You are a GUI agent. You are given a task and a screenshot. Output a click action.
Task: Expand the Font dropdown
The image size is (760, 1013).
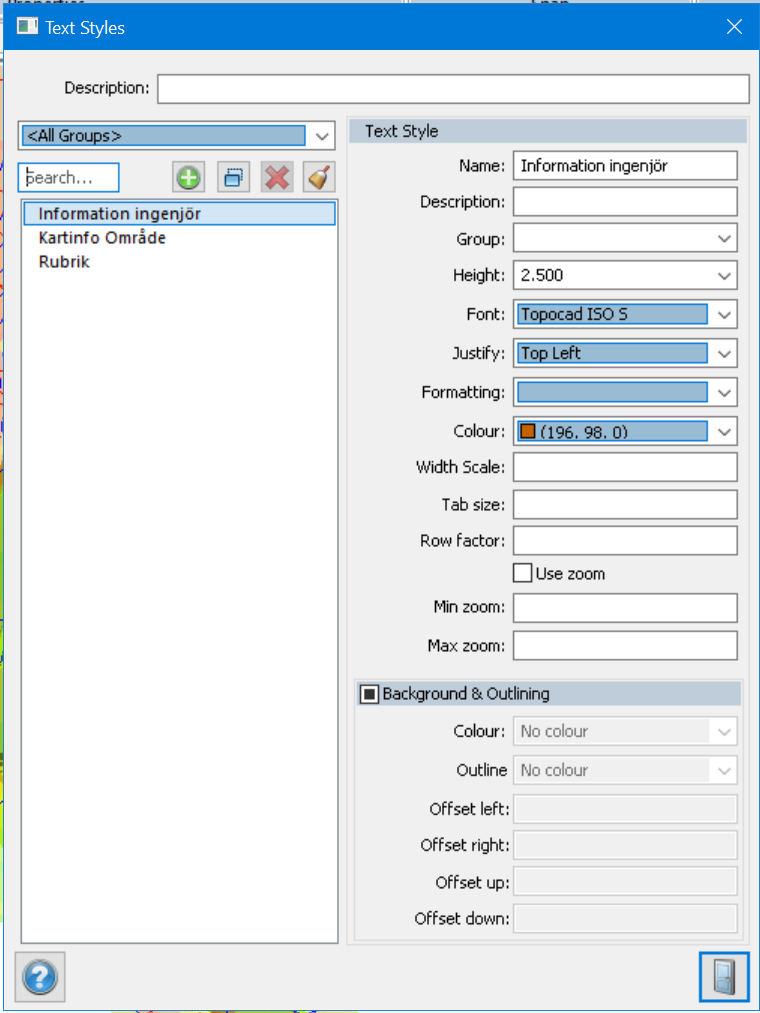[x=724, y=315]
